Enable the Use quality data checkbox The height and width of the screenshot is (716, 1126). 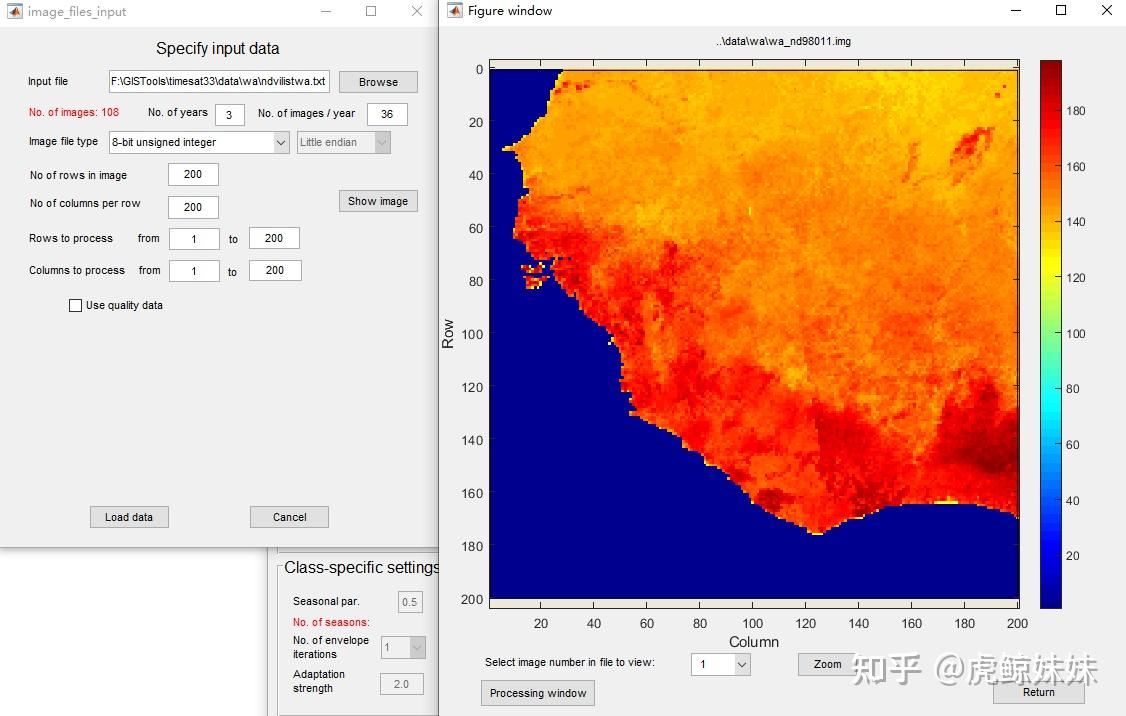click(x=75, y=306)
